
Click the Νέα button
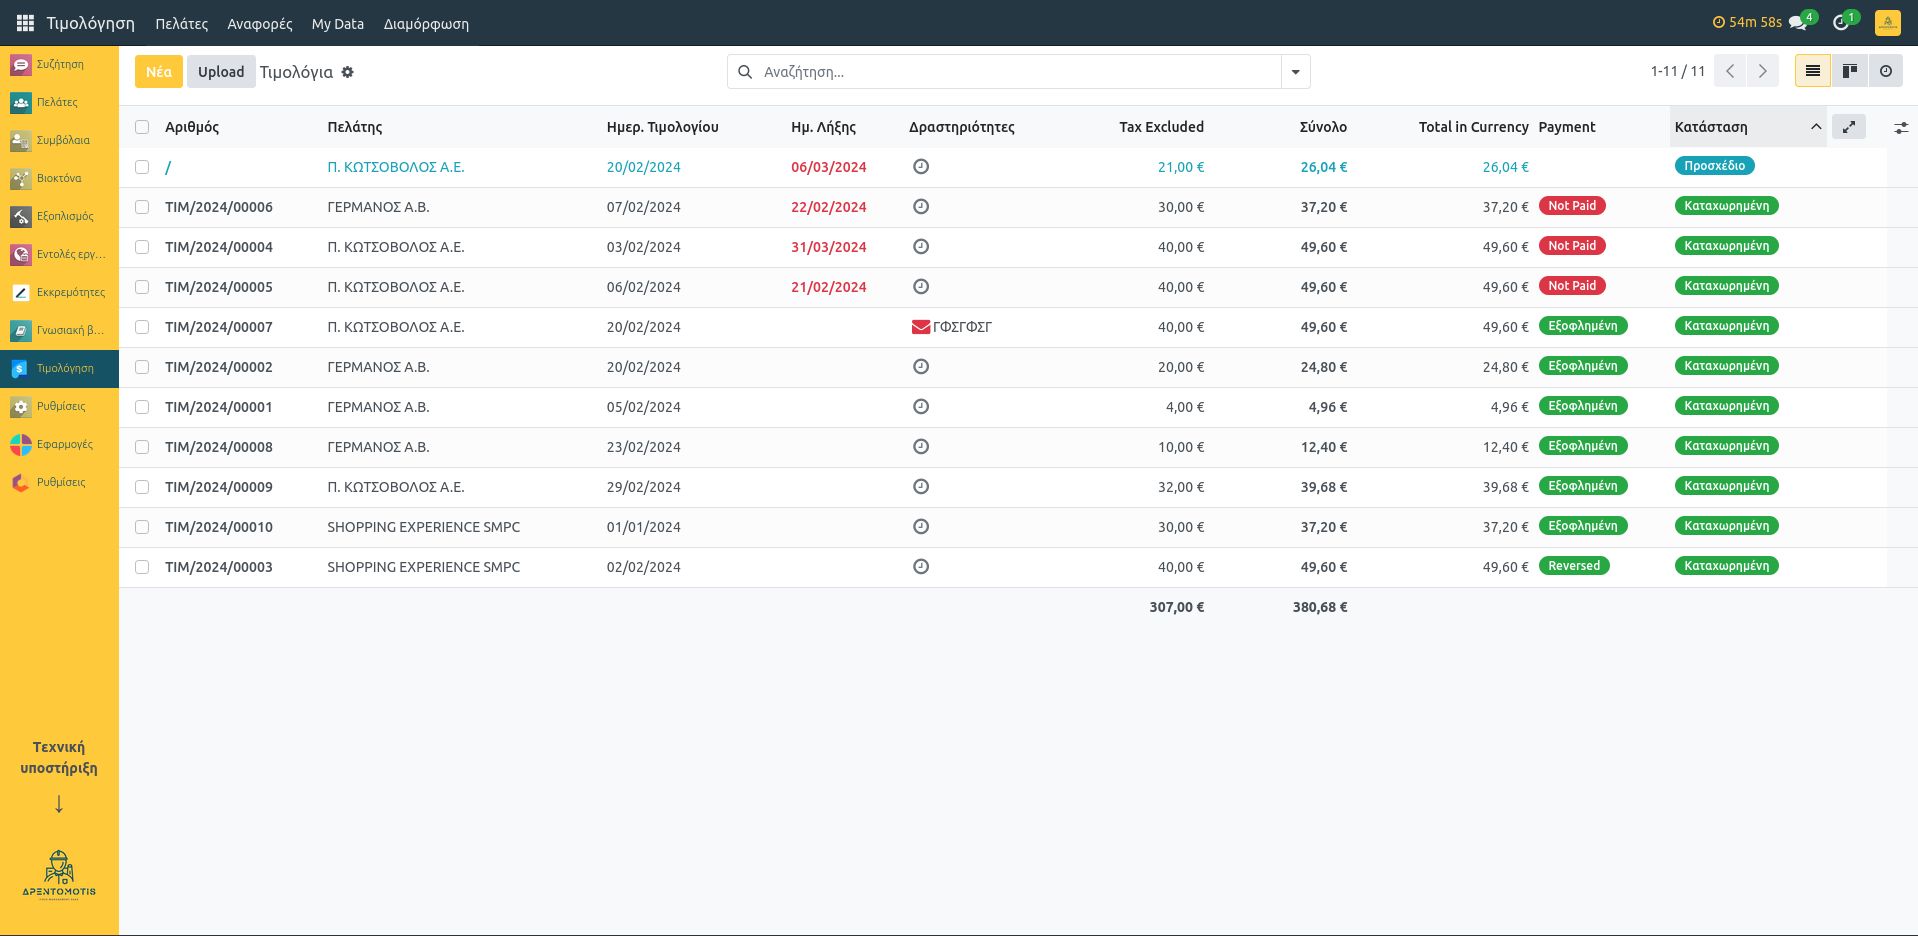pyautogui.click(x=159, y=71)
